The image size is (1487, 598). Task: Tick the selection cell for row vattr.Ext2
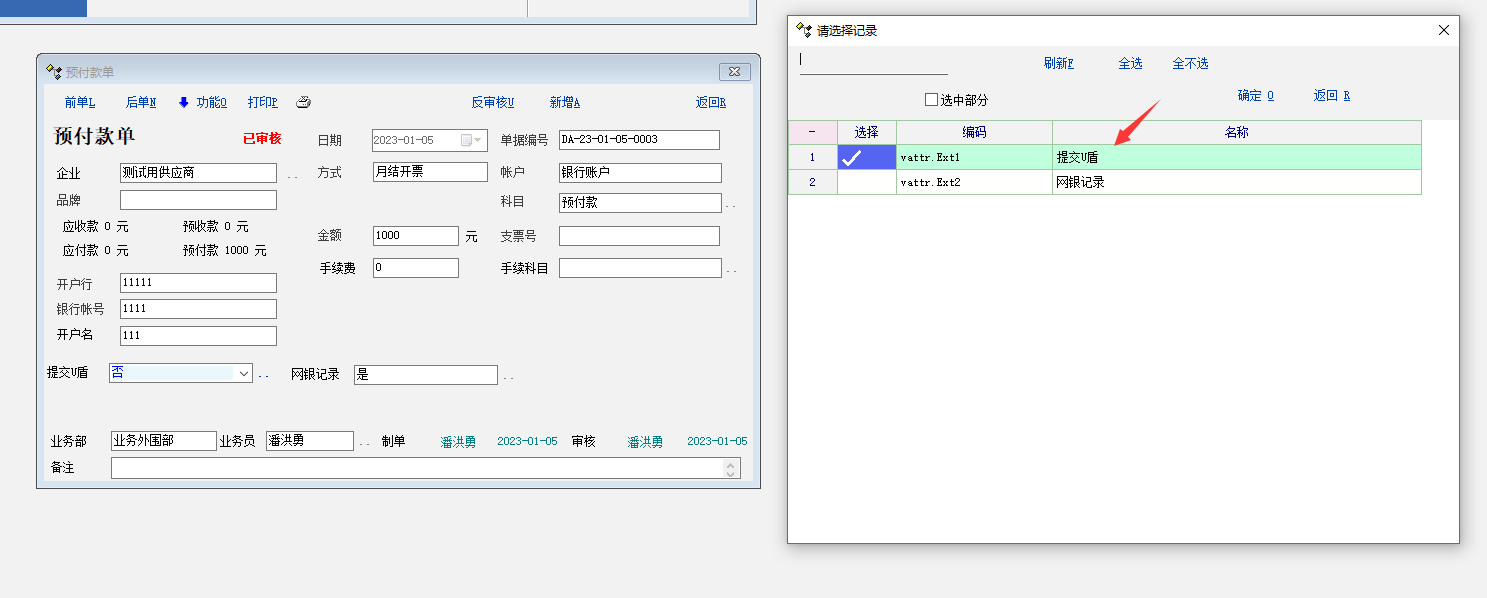point(866,182)
